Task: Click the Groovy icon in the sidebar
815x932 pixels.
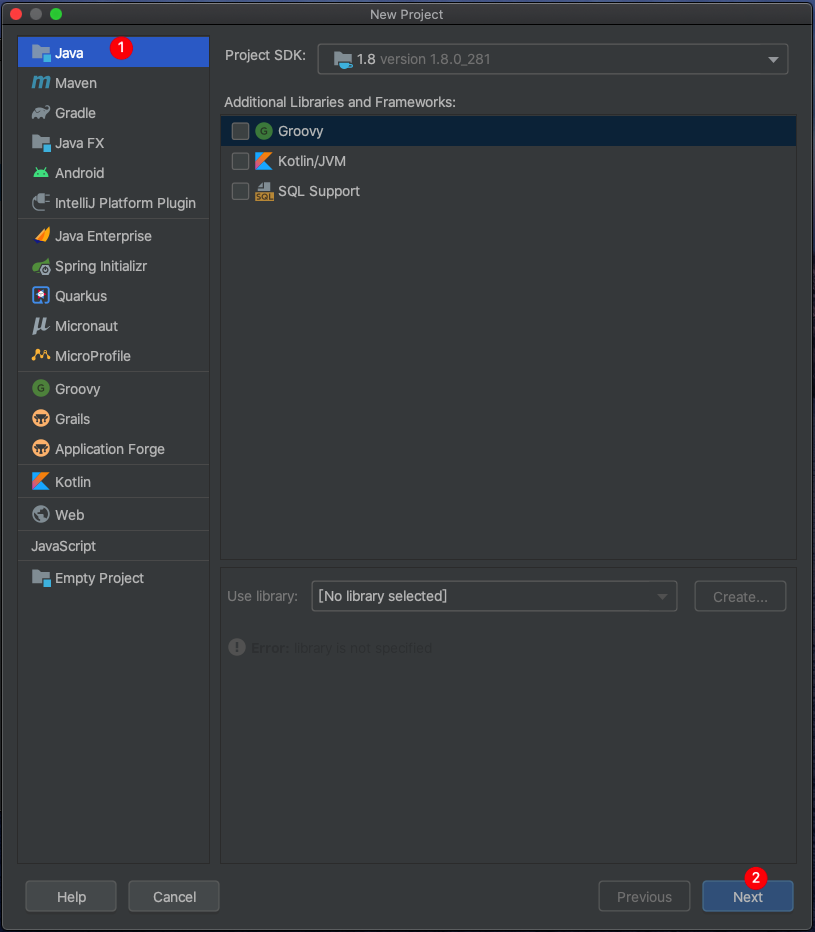Action: click(41, 389)
